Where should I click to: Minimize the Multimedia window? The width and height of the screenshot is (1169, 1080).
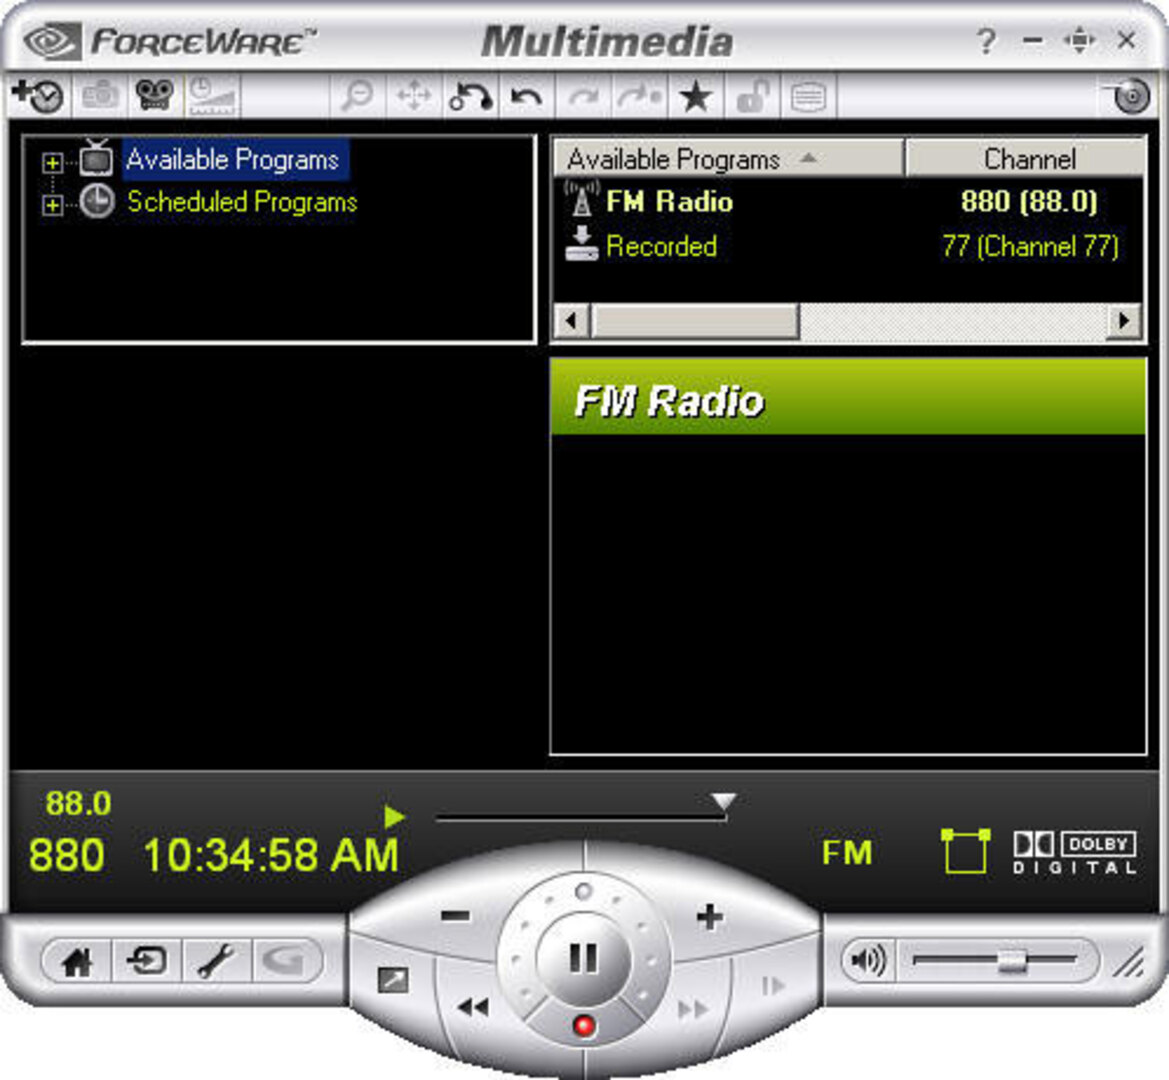coord(1033,40)
